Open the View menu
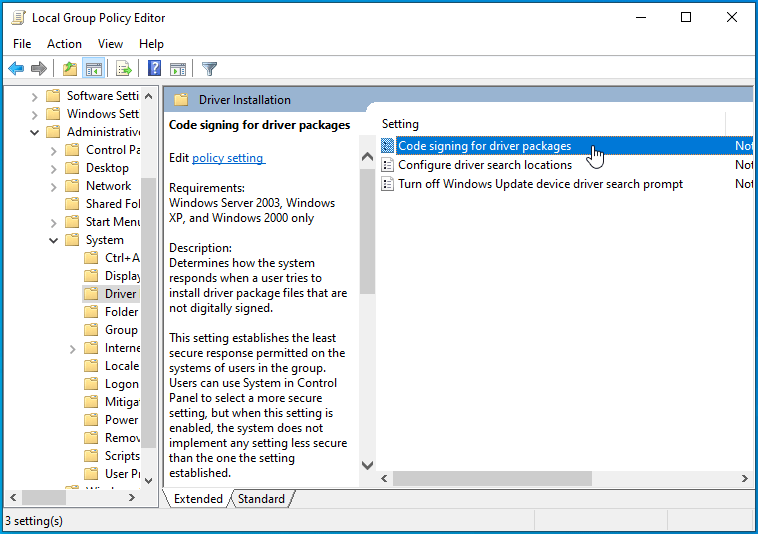 110,44
